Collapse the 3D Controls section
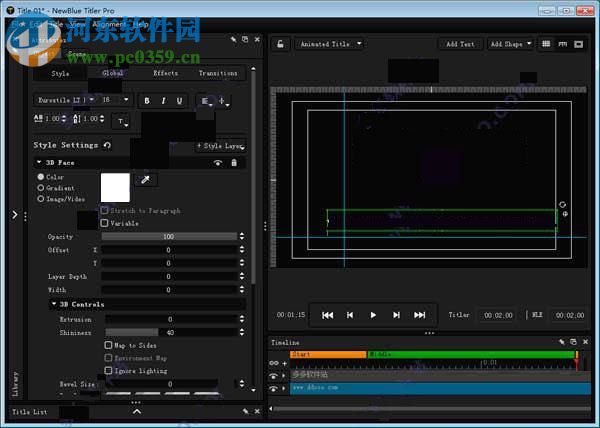This screenshot has height=428, width=600. coord(54,304)
